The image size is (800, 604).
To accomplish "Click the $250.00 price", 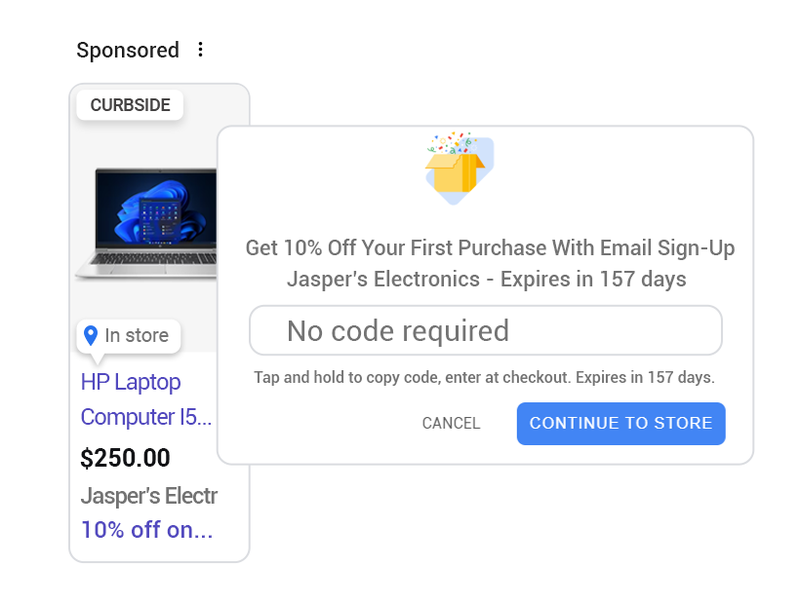I will coord(125,458).
